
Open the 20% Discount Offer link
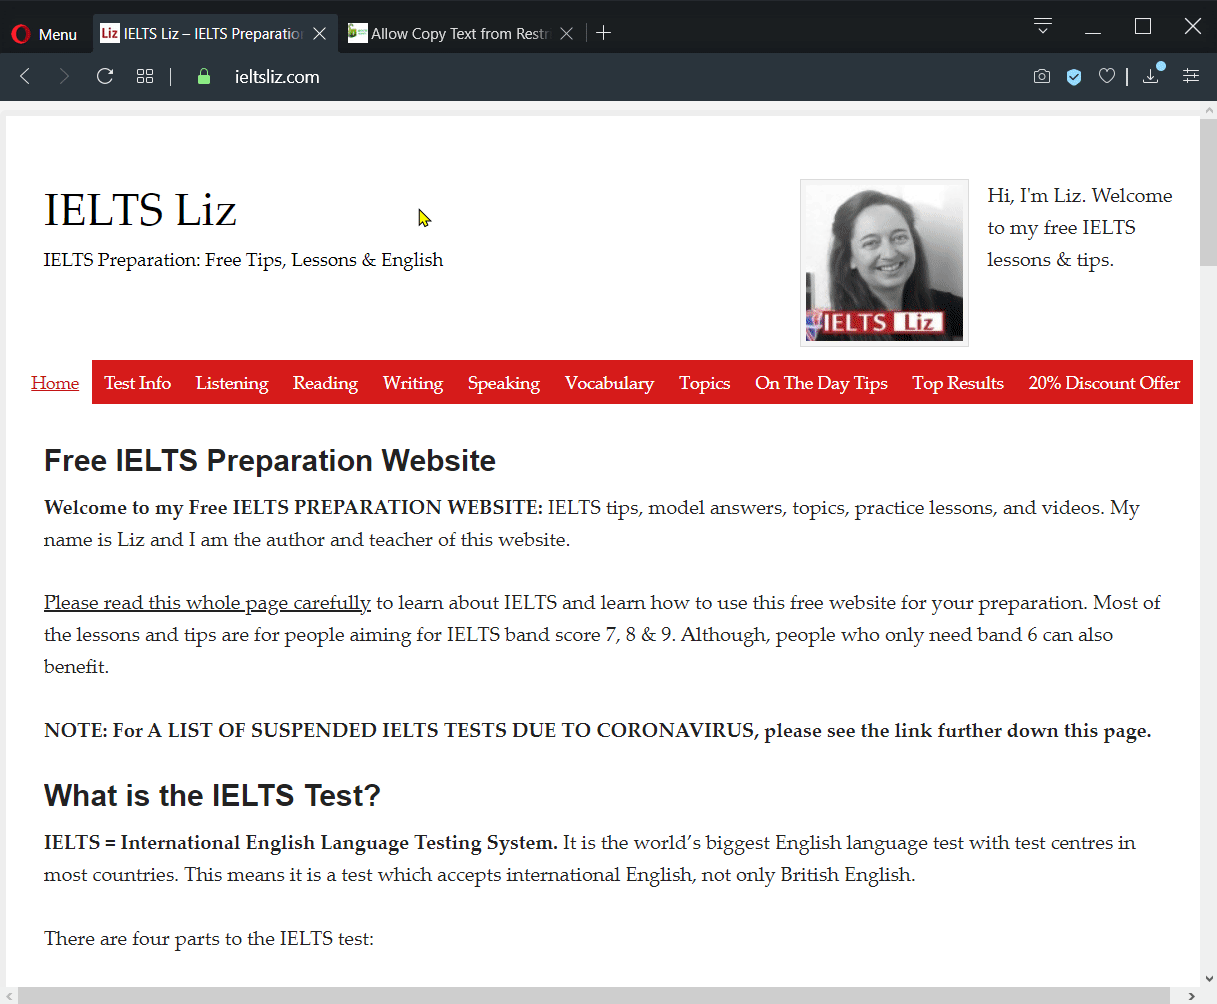click(x=1104, y=383)
